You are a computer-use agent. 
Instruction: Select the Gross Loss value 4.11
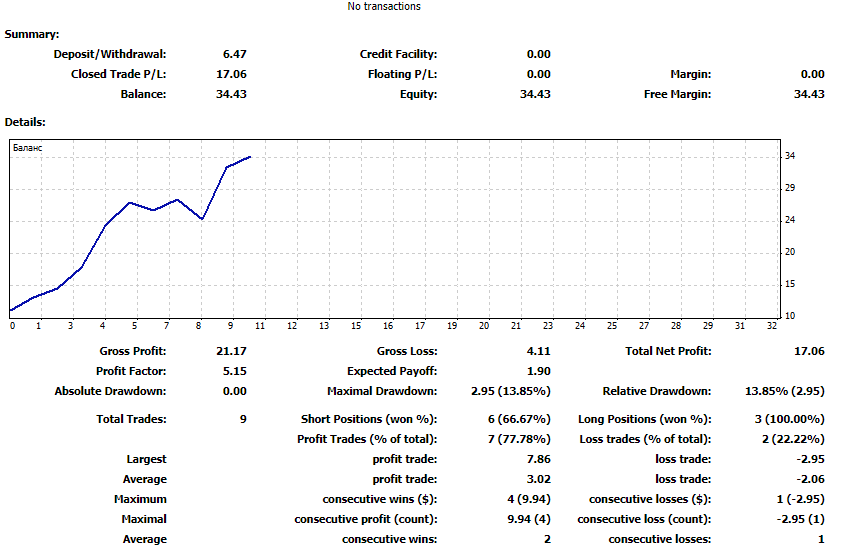point(538,351)
